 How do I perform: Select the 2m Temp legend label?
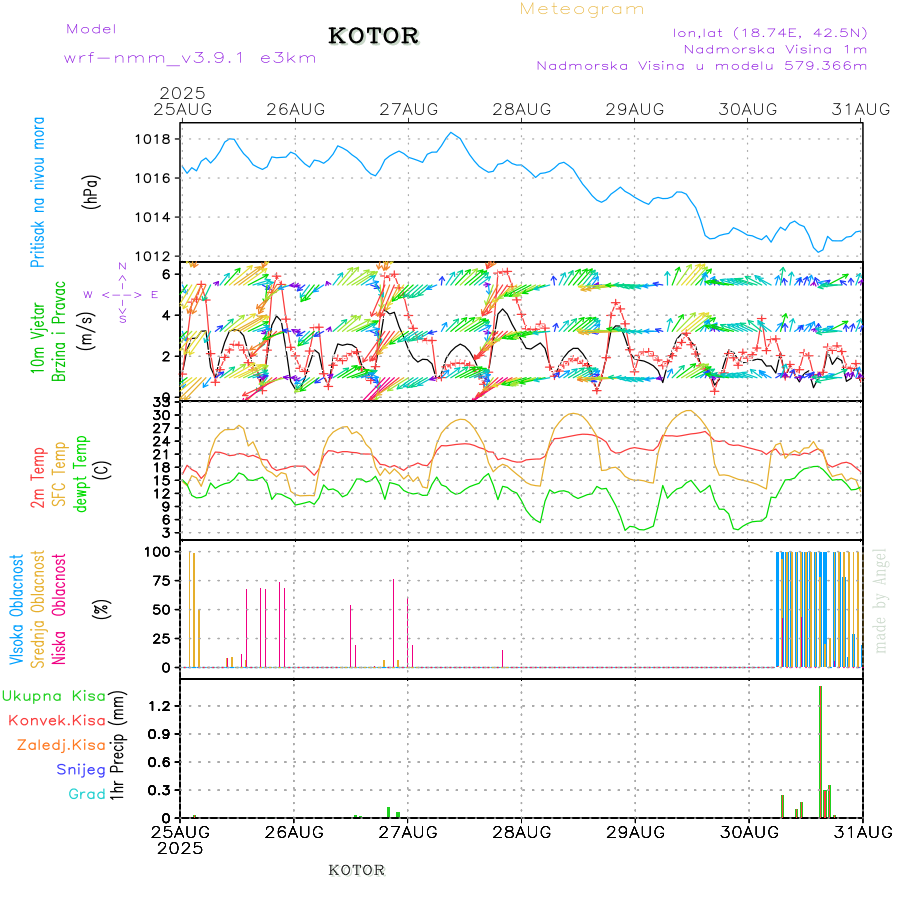[x=38, y=478]
